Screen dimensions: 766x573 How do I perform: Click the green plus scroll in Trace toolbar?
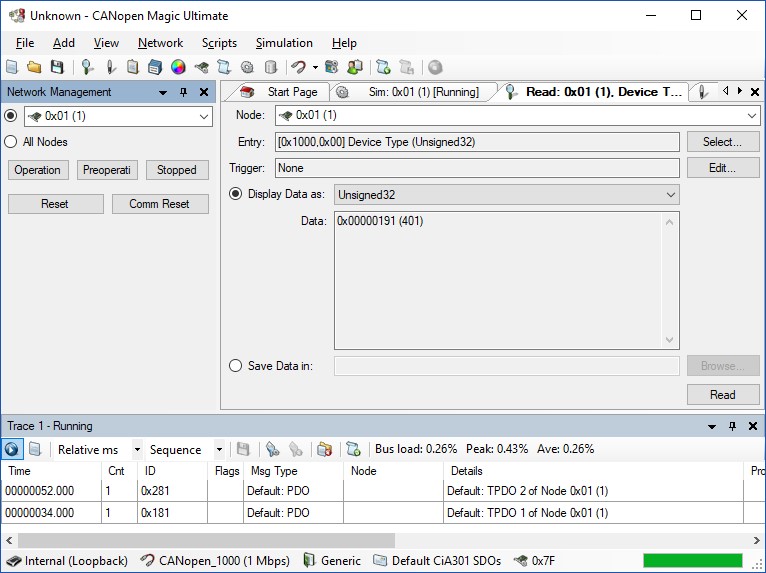point(353,449)
